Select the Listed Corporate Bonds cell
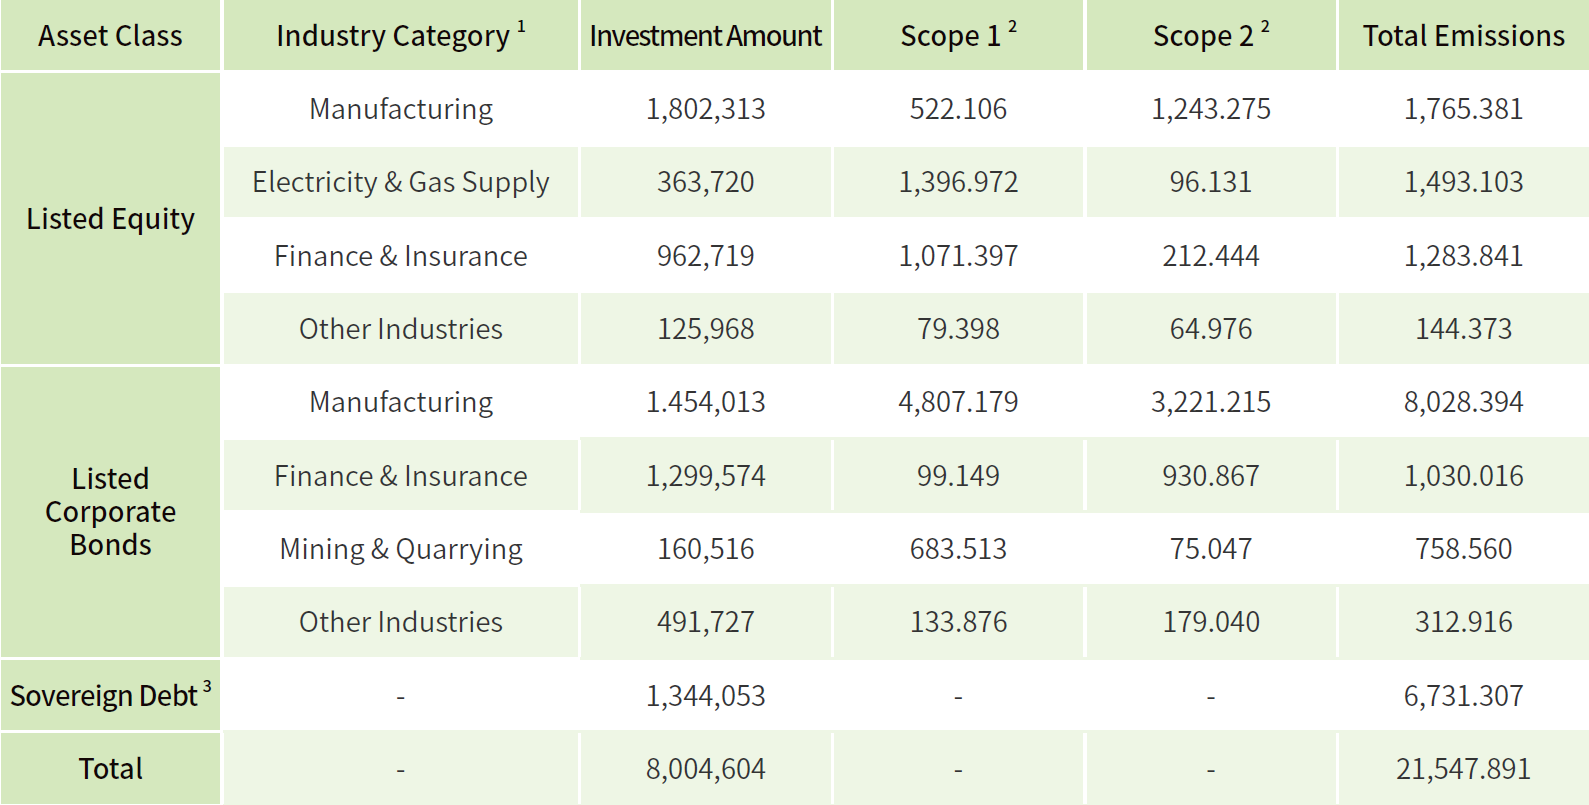This screenshot has width=1589, height=805. pos(110,512)
